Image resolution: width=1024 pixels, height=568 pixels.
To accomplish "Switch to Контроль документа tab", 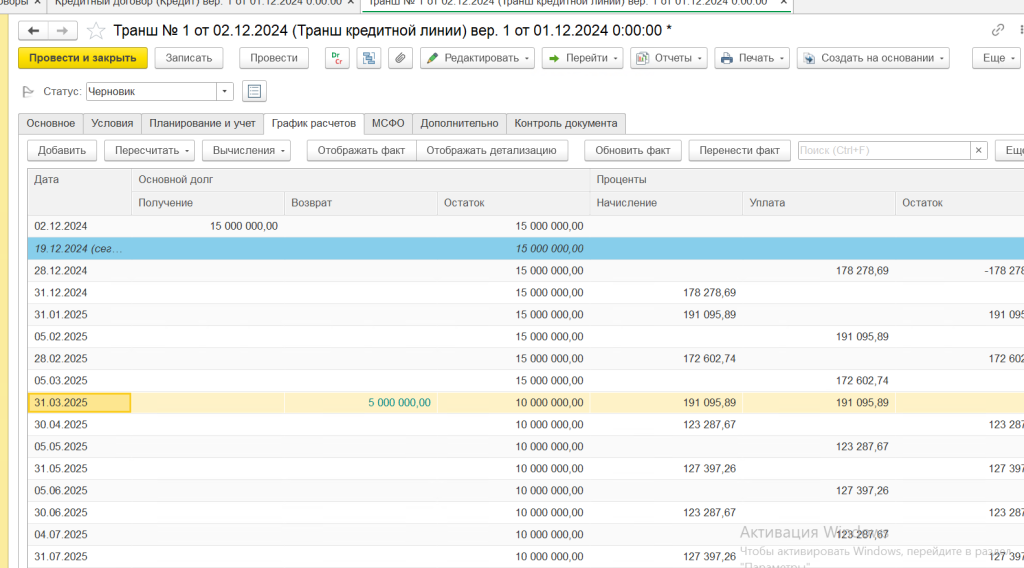I will pos(566,123).
